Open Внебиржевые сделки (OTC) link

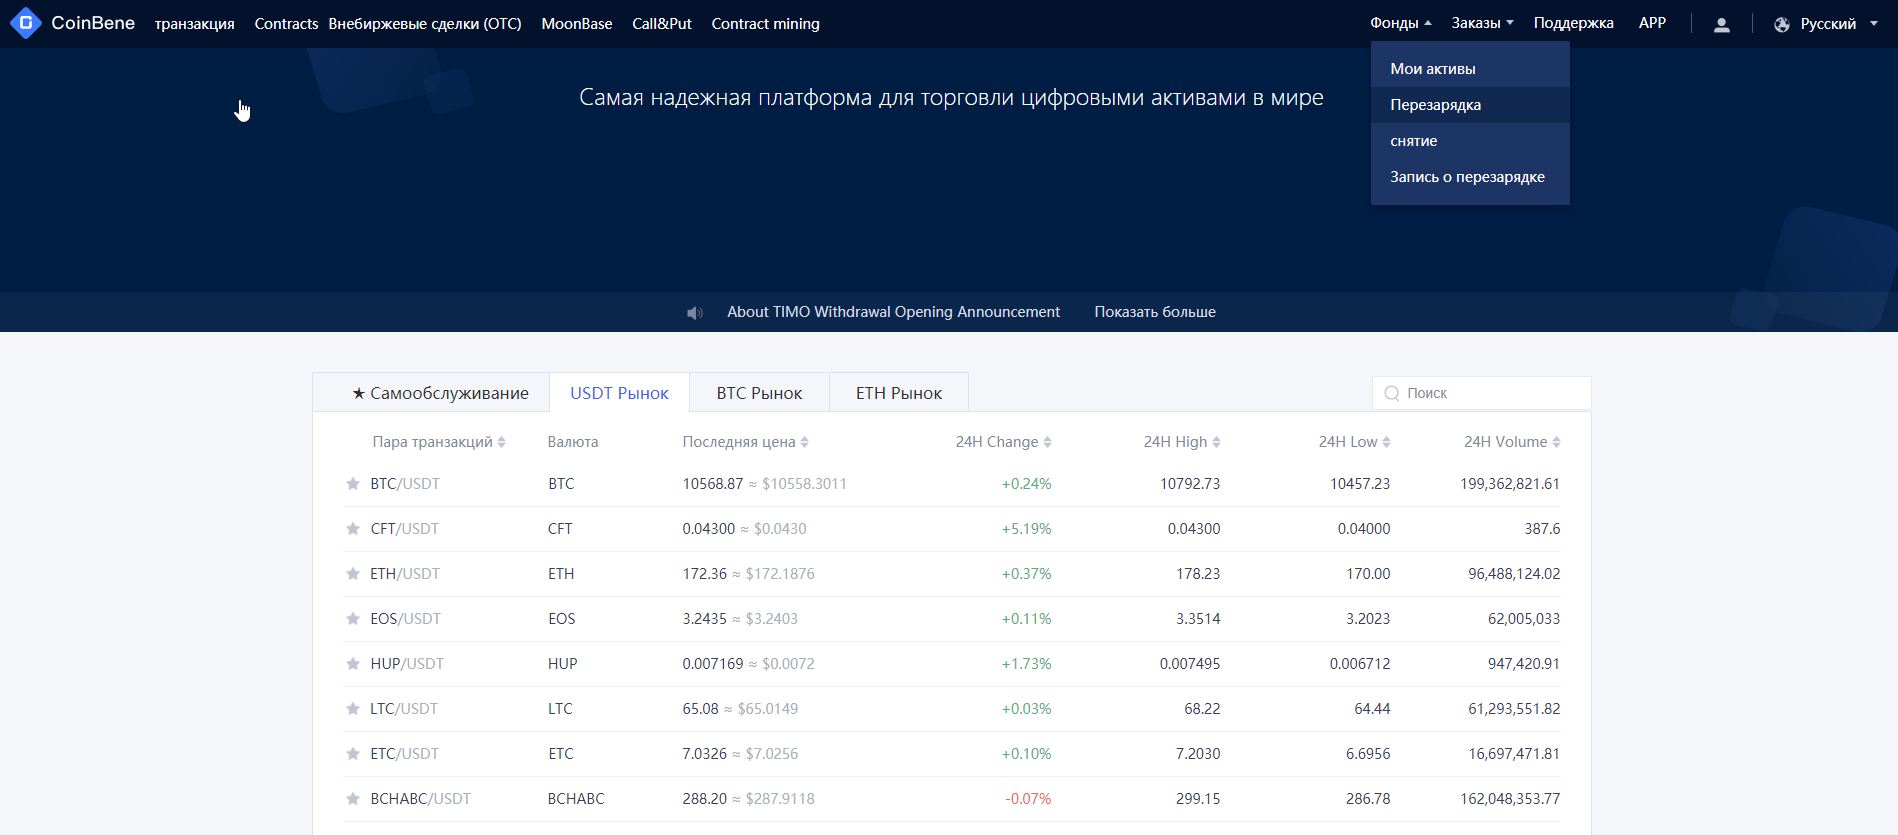coord(425,24)
